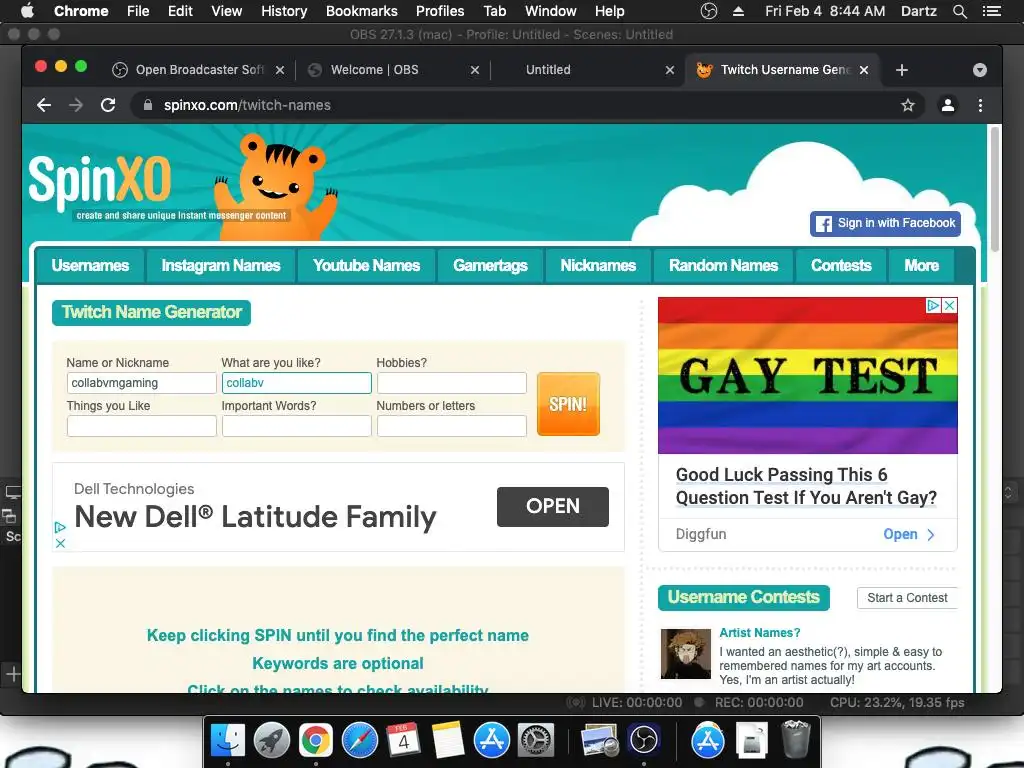Open Control Center icon in menu bar

[992, 11]
